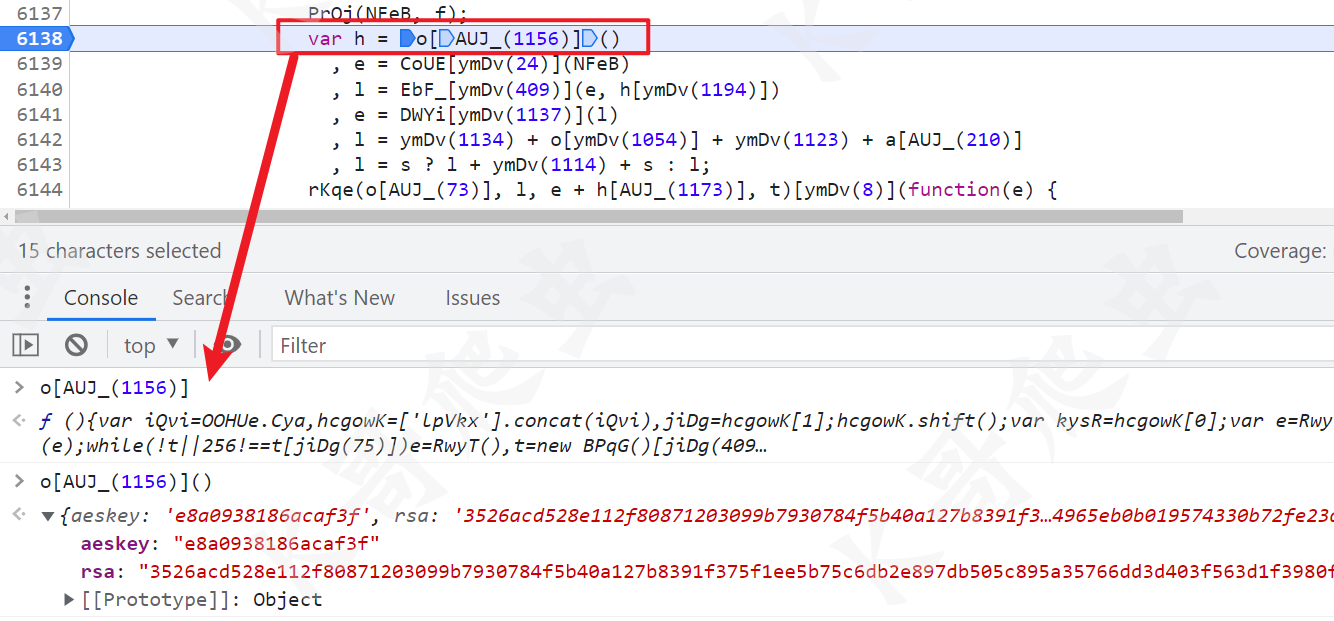Click line number 6140 in the gutter
Screen dimensions: 1334x621
tap(39, 89)
